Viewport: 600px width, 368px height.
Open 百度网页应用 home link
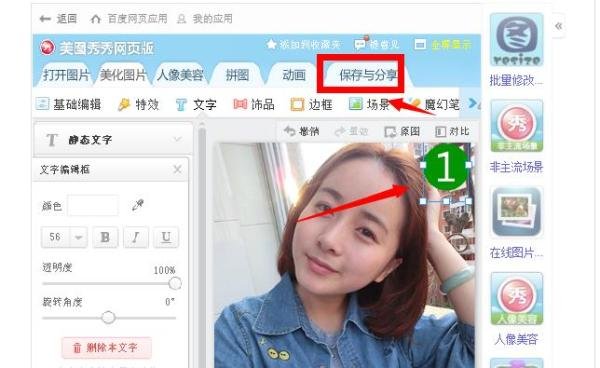point(129,19)
